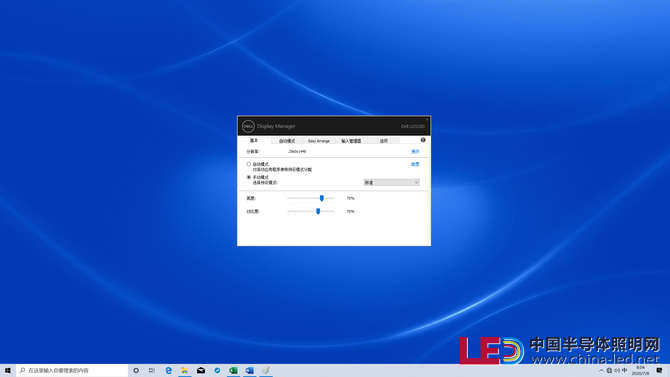Switch to the 基本 tab
670x377 pixels.
point(254,140)
